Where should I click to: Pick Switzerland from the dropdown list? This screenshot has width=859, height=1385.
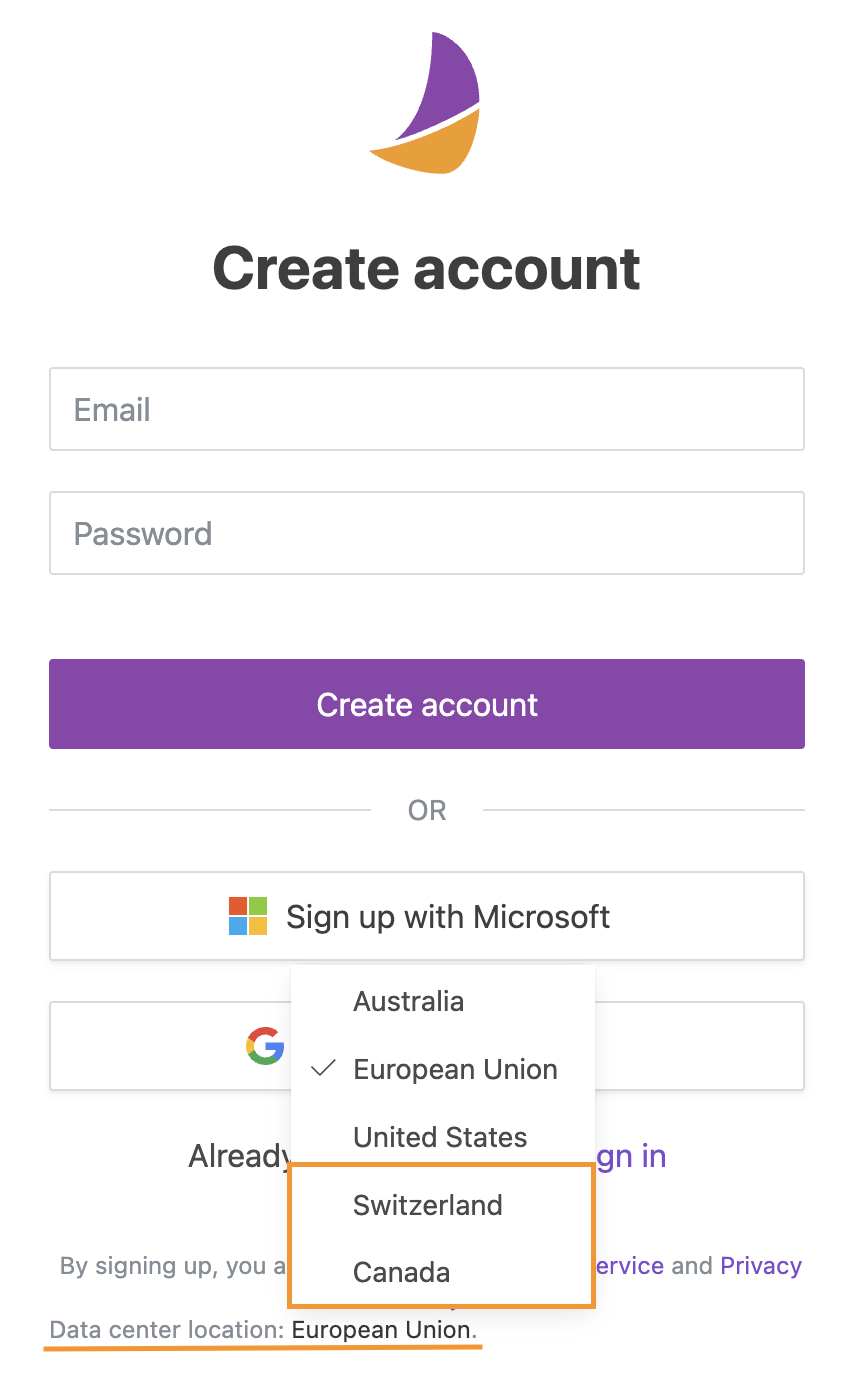tap(428, 1205)
